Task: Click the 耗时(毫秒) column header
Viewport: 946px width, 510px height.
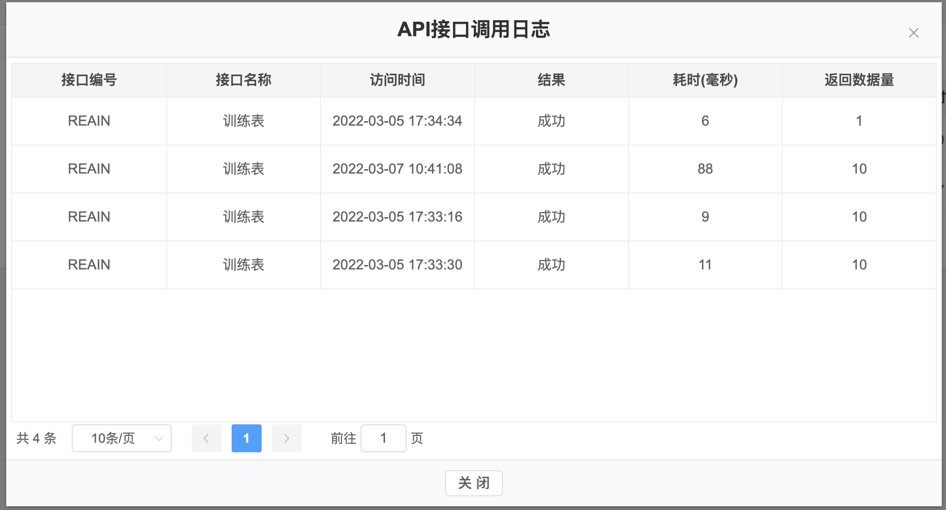Action: 705,80
